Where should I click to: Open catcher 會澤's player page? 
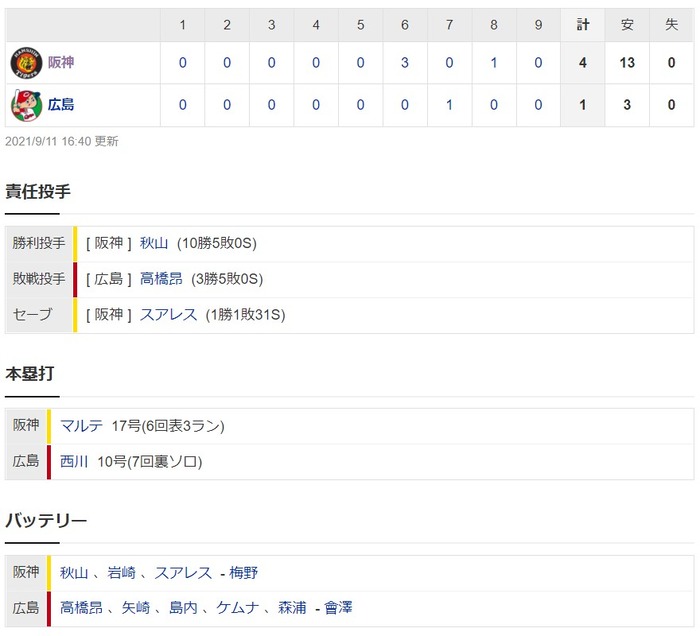pyautogui.click(x=338, y=608)
